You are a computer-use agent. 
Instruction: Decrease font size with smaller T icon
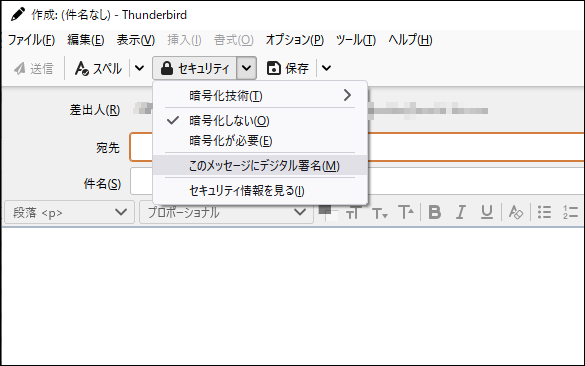tap(380, 213)
